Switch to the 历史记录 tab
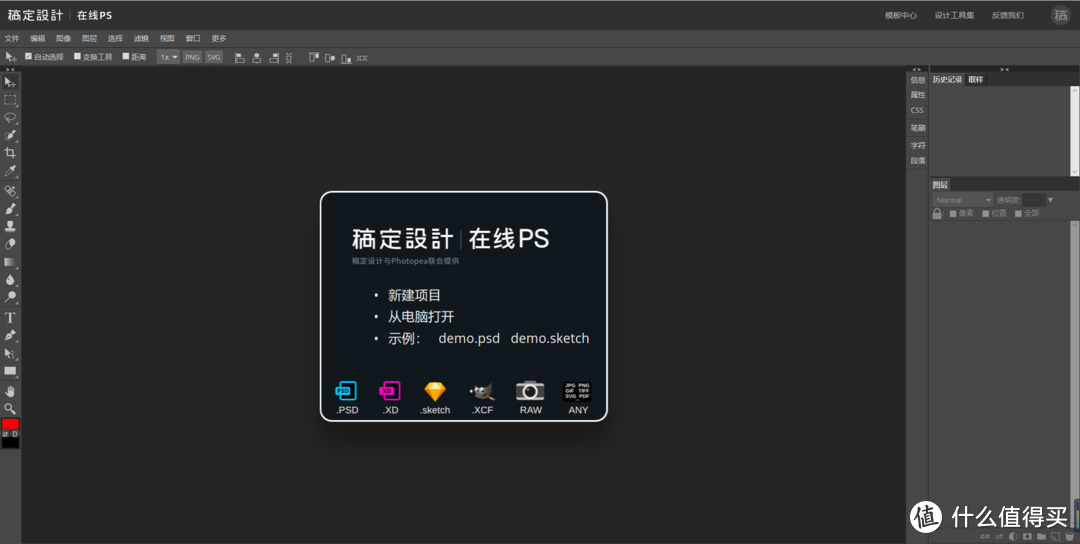1080x544 pixels. (947, 80)
